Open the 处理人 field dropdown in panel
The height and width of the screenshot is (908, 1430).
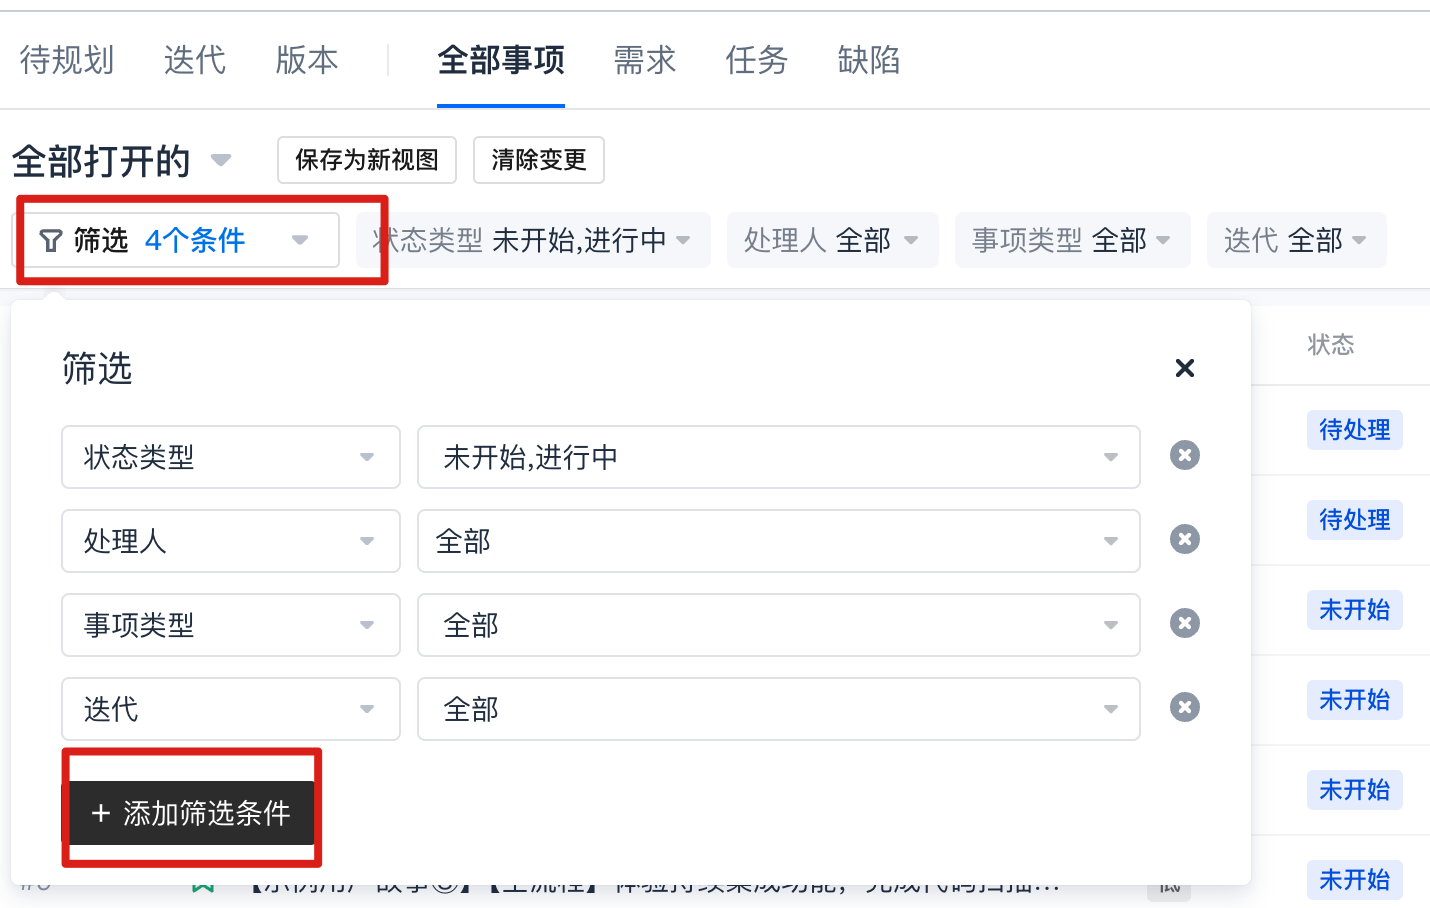click(x=231, y=541)
